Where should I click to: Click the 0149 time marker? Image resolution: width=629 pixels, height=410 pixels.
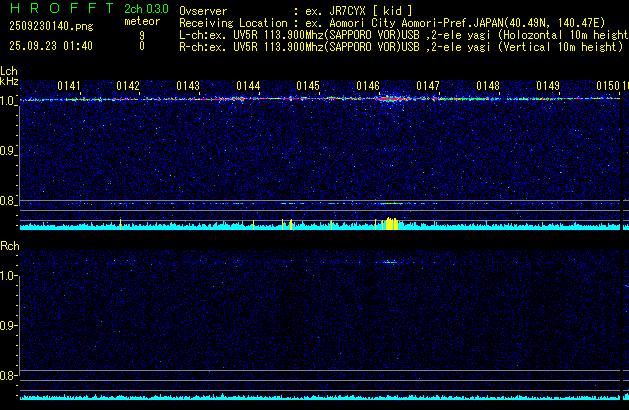pos(548,87)
